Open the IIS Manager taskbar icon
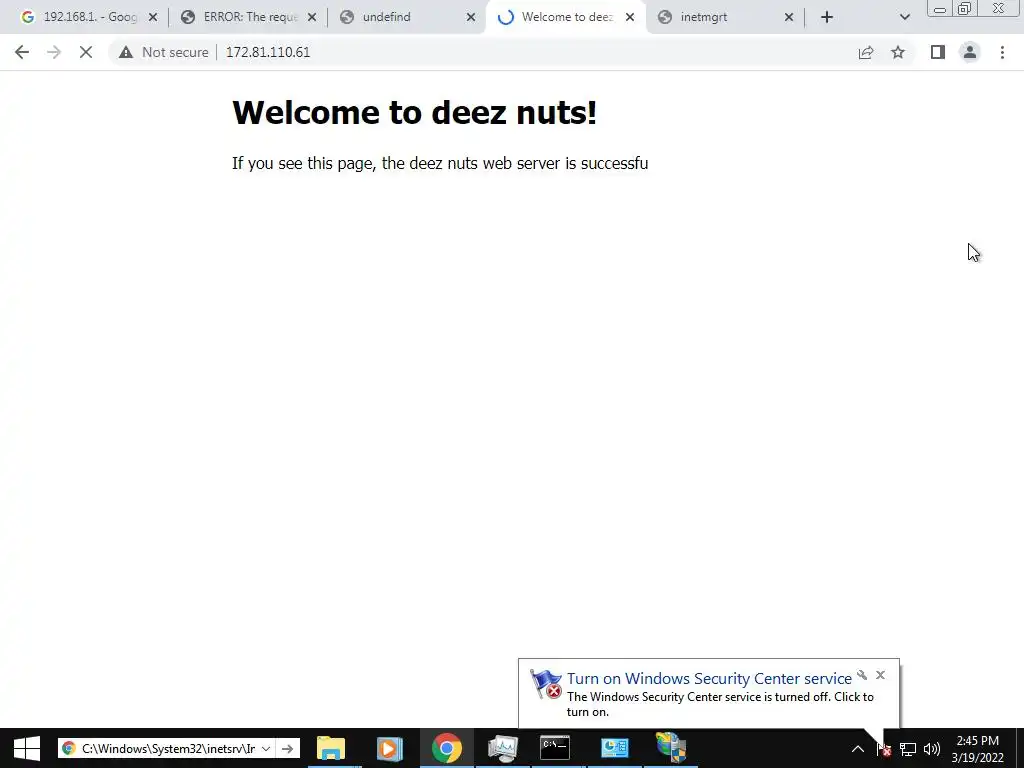 (671, 748)
